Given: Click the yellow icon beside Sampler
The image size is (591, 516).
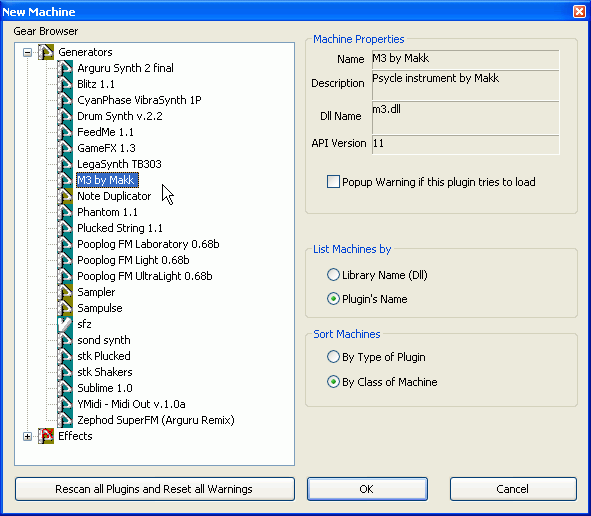Looking at the screenshot, I should pos(65,292).
